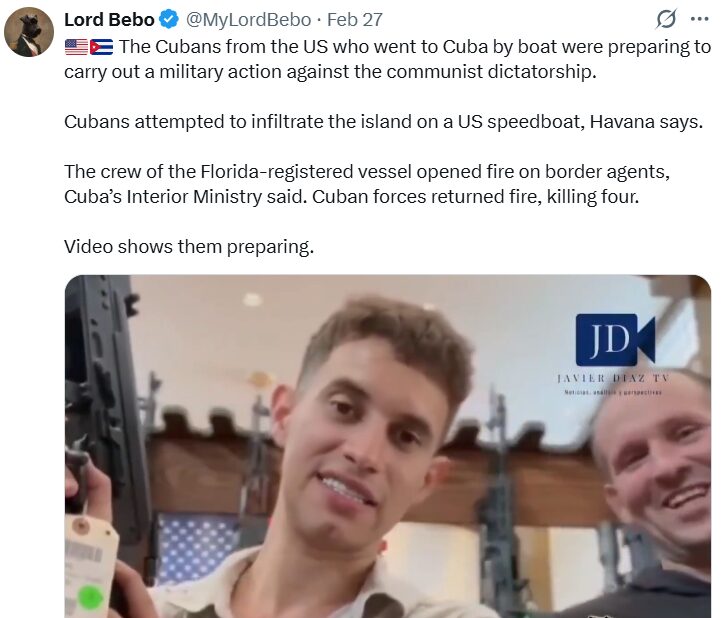This screenshot has height=618, width=725.
Task: Click the blue verified badge
Action: 168,20
